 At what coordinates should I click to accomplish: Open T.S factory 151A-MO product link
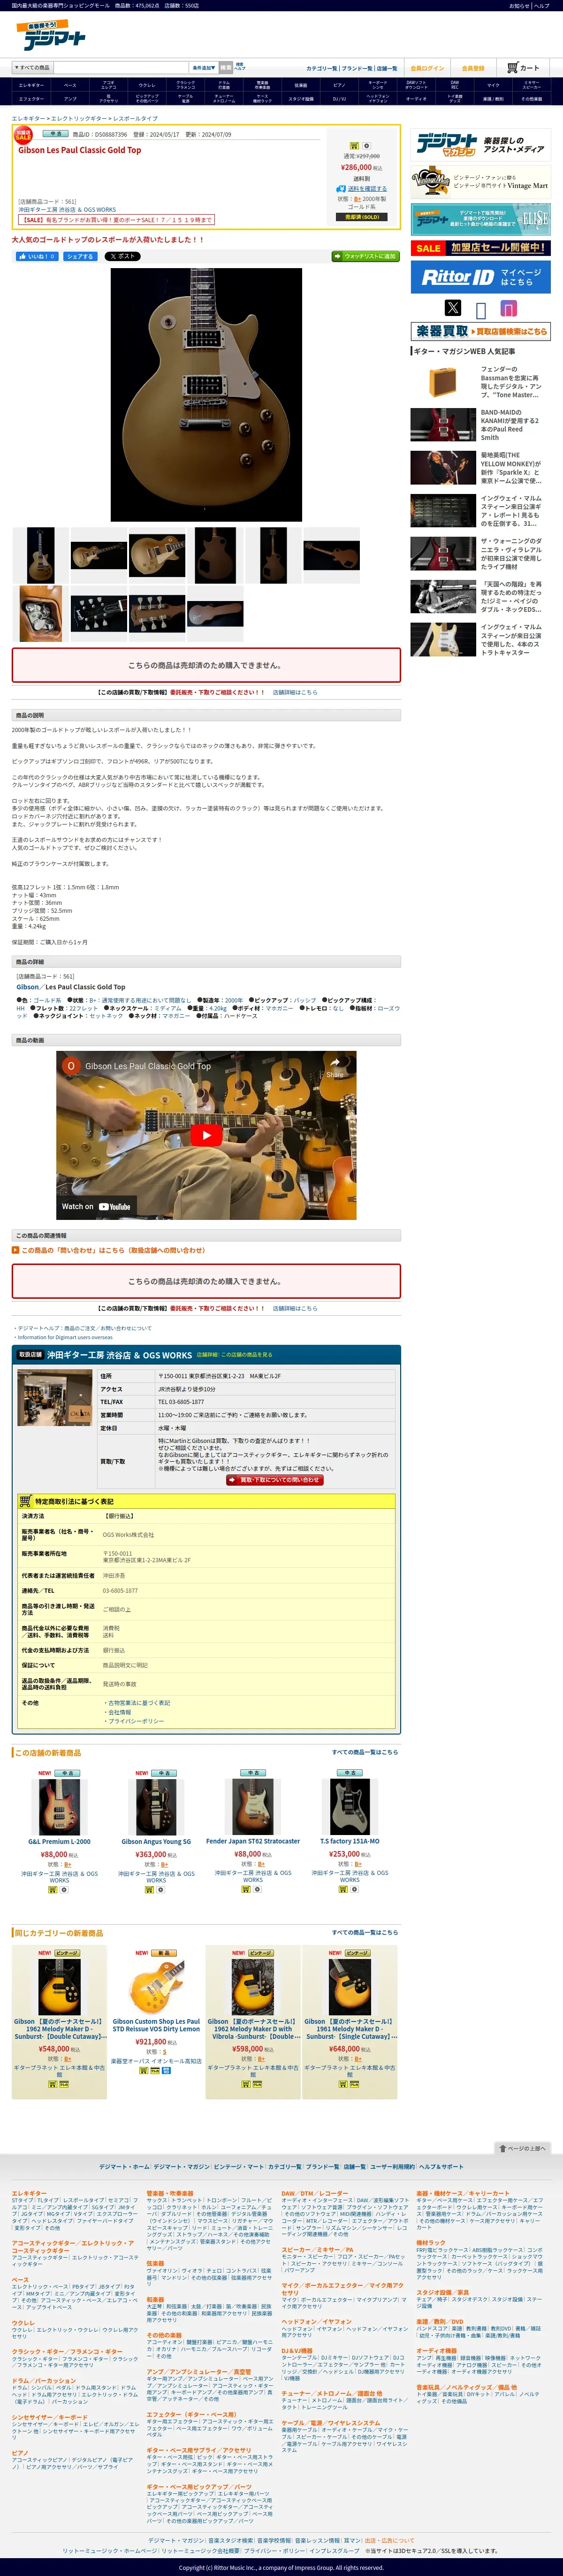click(349, 1841)
